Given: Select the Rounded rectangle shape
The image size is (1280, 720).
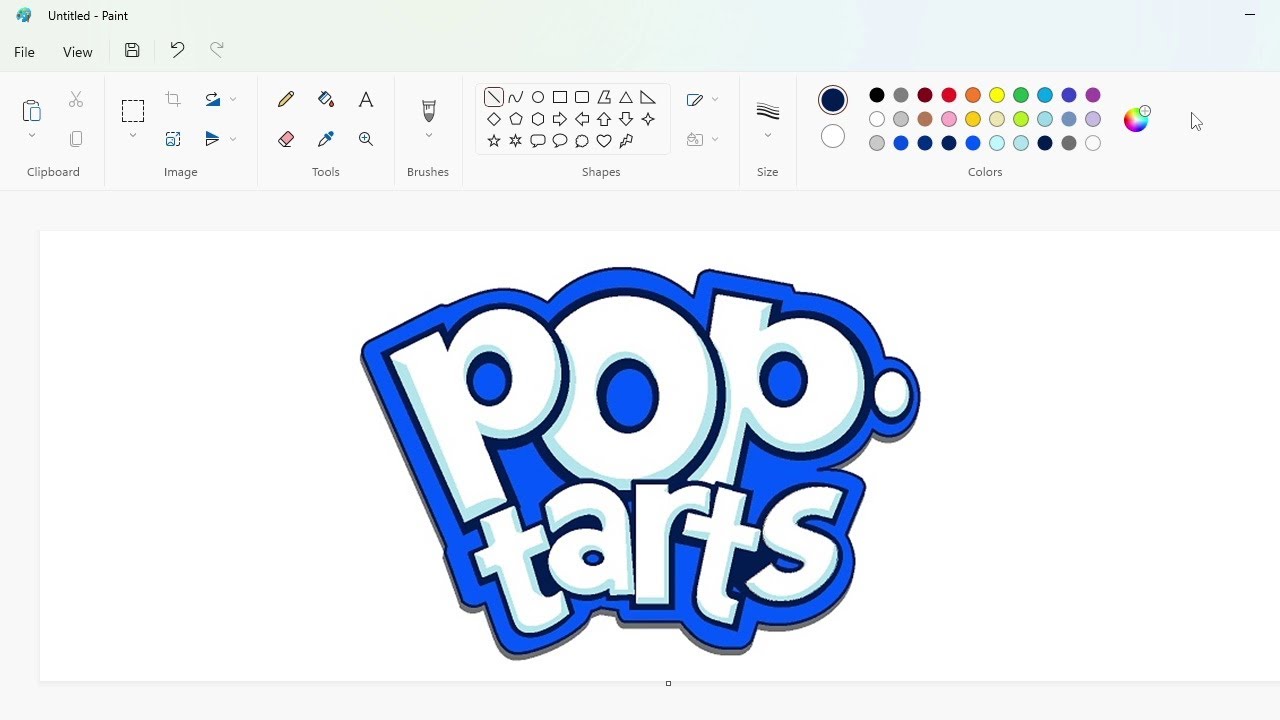Looking at the screenshot, I should [x=582, y=97].
